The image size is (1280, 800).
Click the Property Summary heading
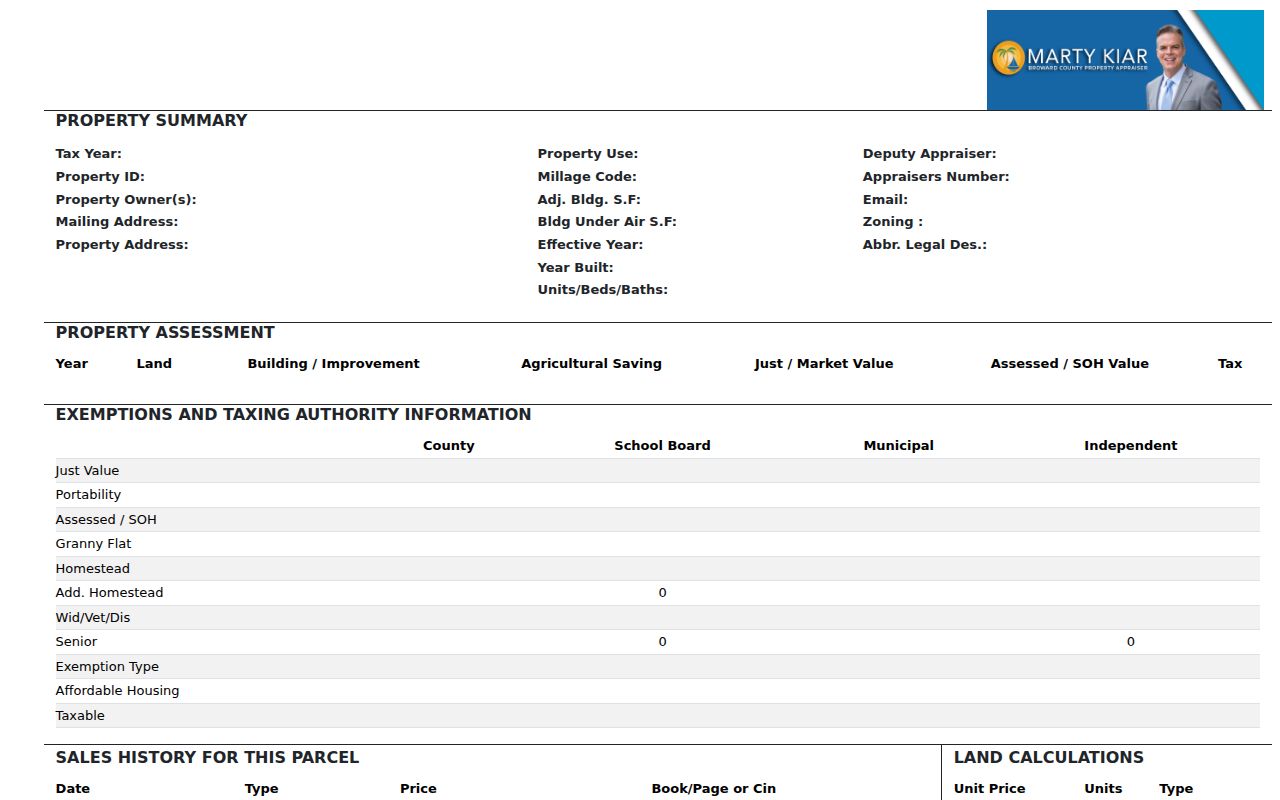pyautogui.click(x=151, y=121)
